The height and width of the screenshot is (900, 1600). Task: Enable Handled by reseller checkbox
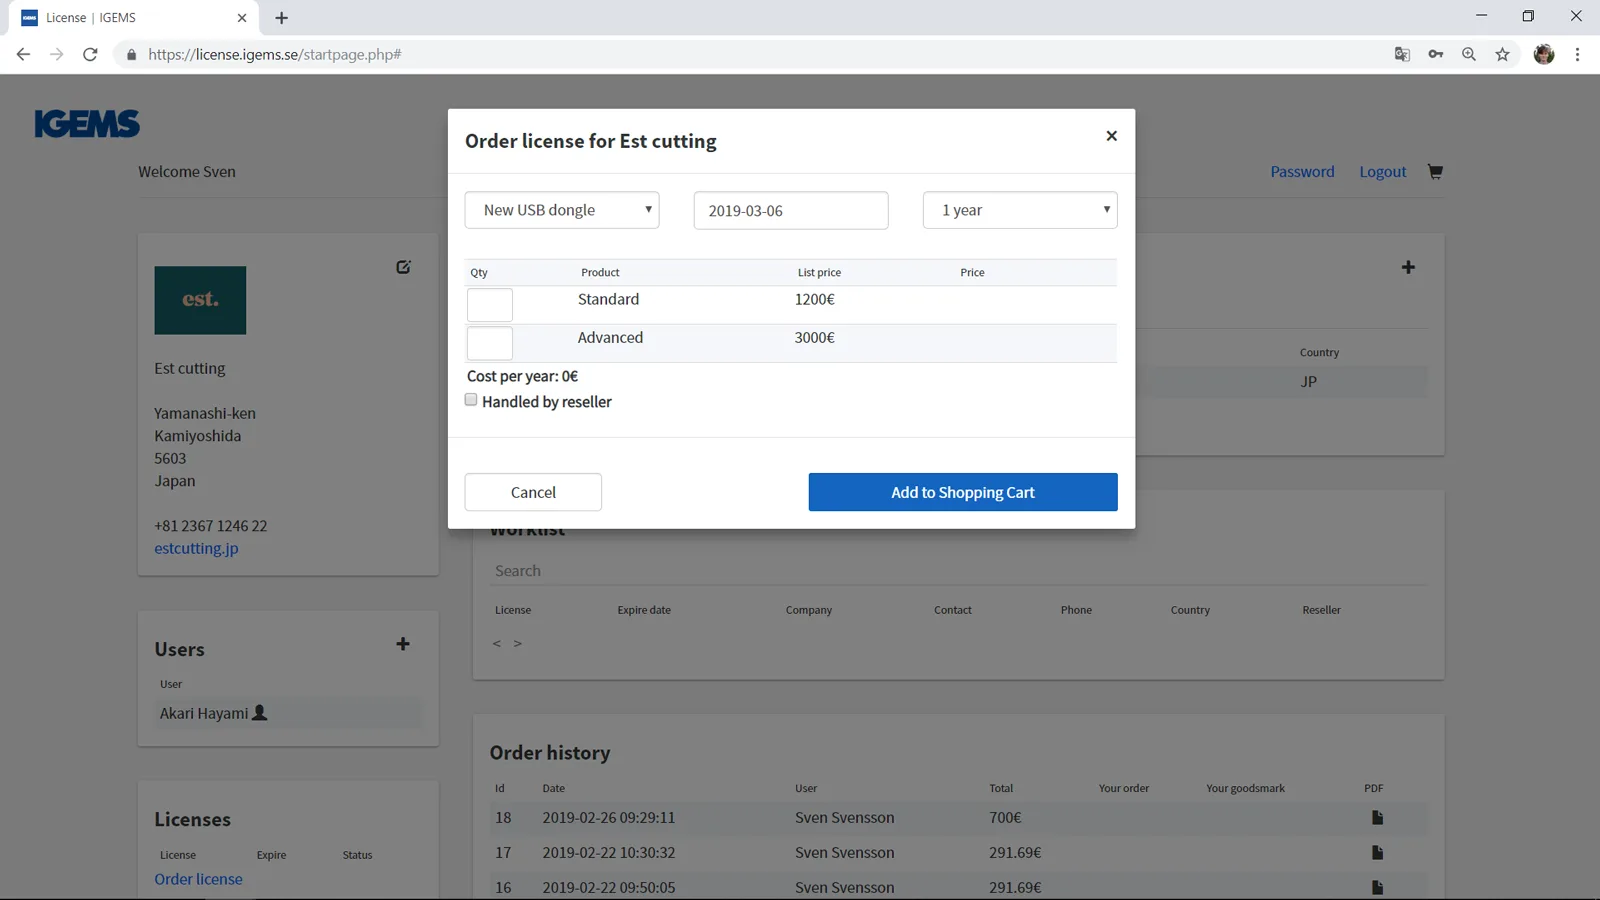471,400
